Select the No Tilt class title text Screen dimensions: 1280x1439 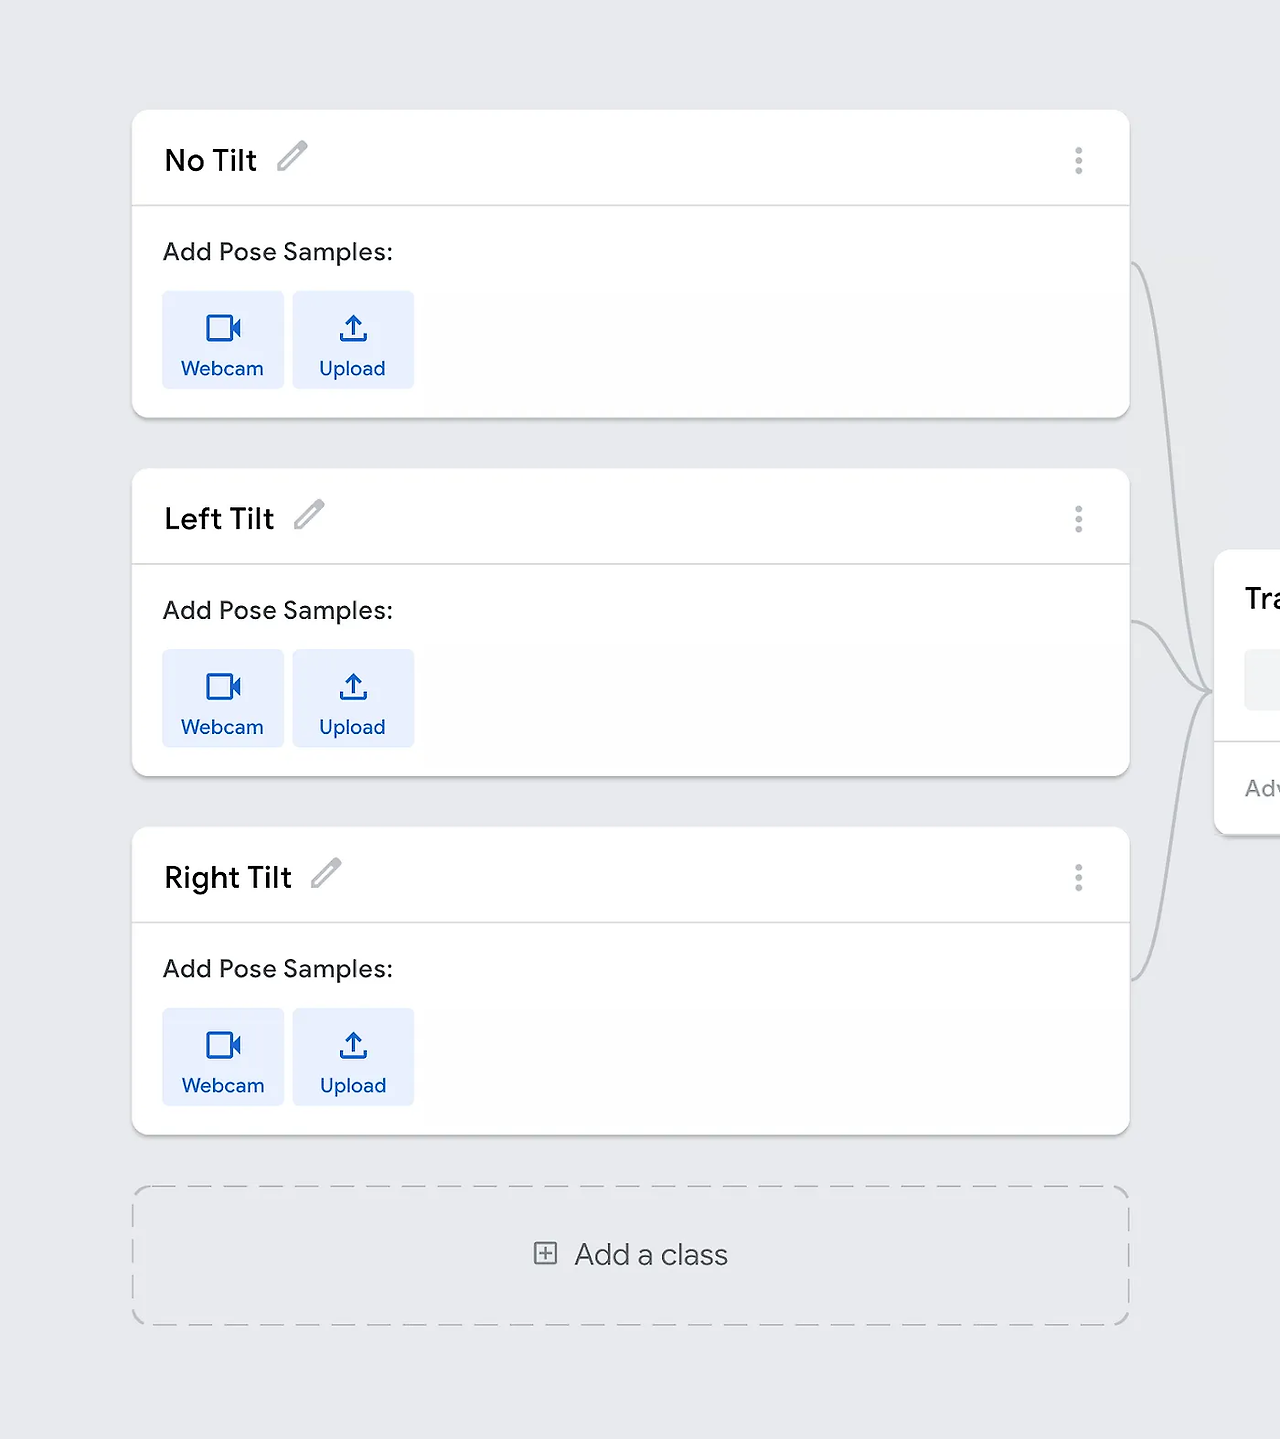point(211,160)
